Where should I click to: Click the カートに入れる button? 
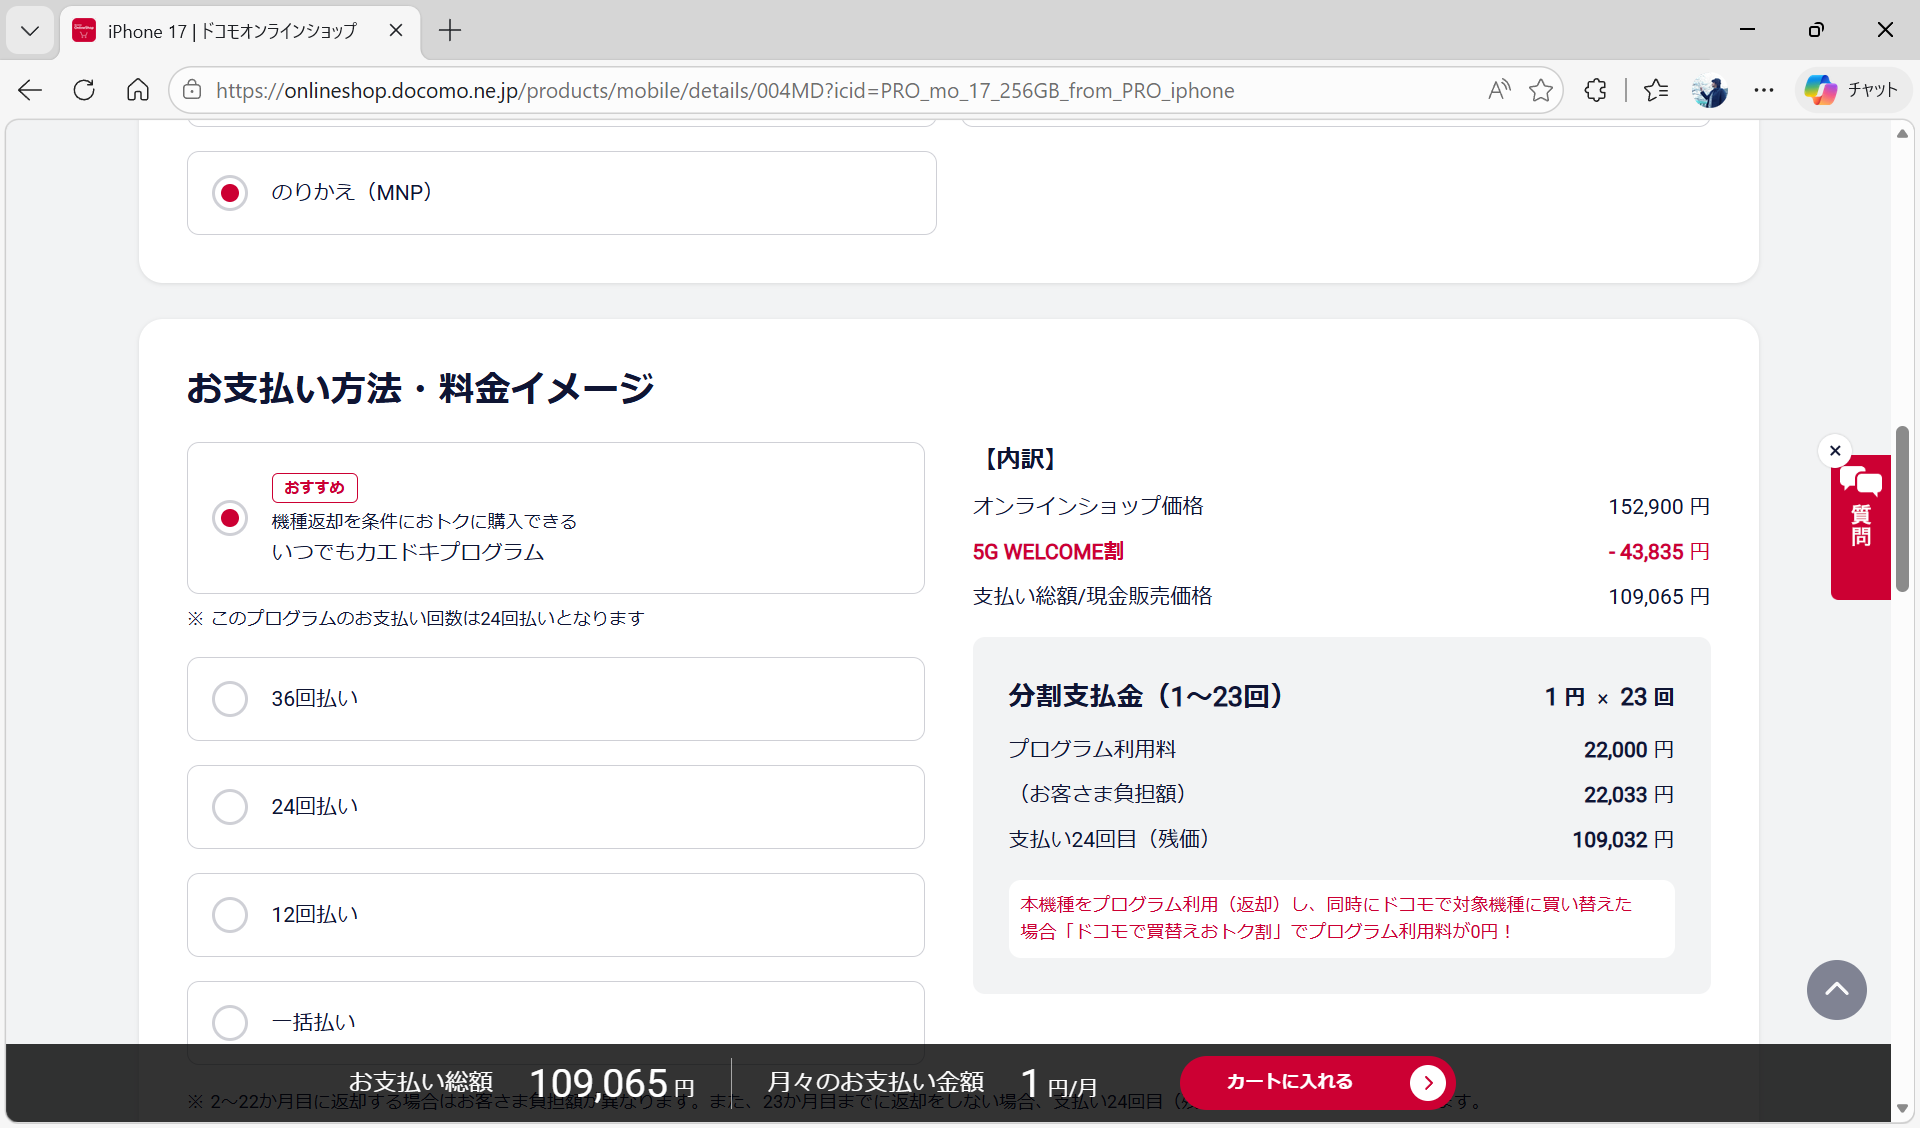1316,1082
